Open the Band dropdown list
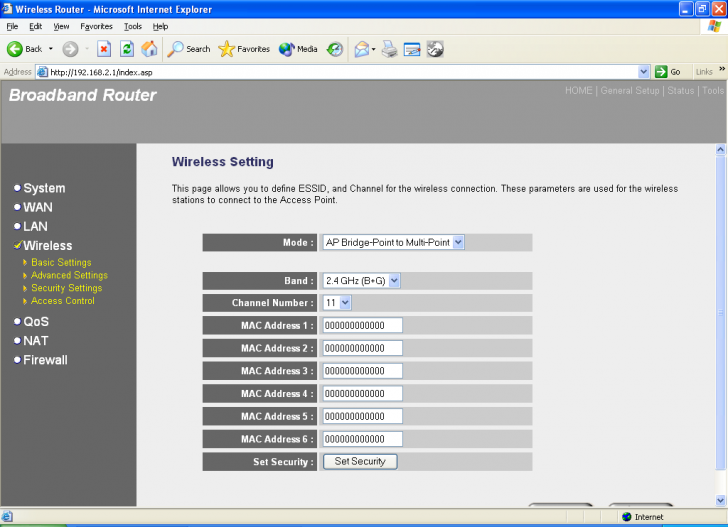The image size is (728, 527). 361,280
